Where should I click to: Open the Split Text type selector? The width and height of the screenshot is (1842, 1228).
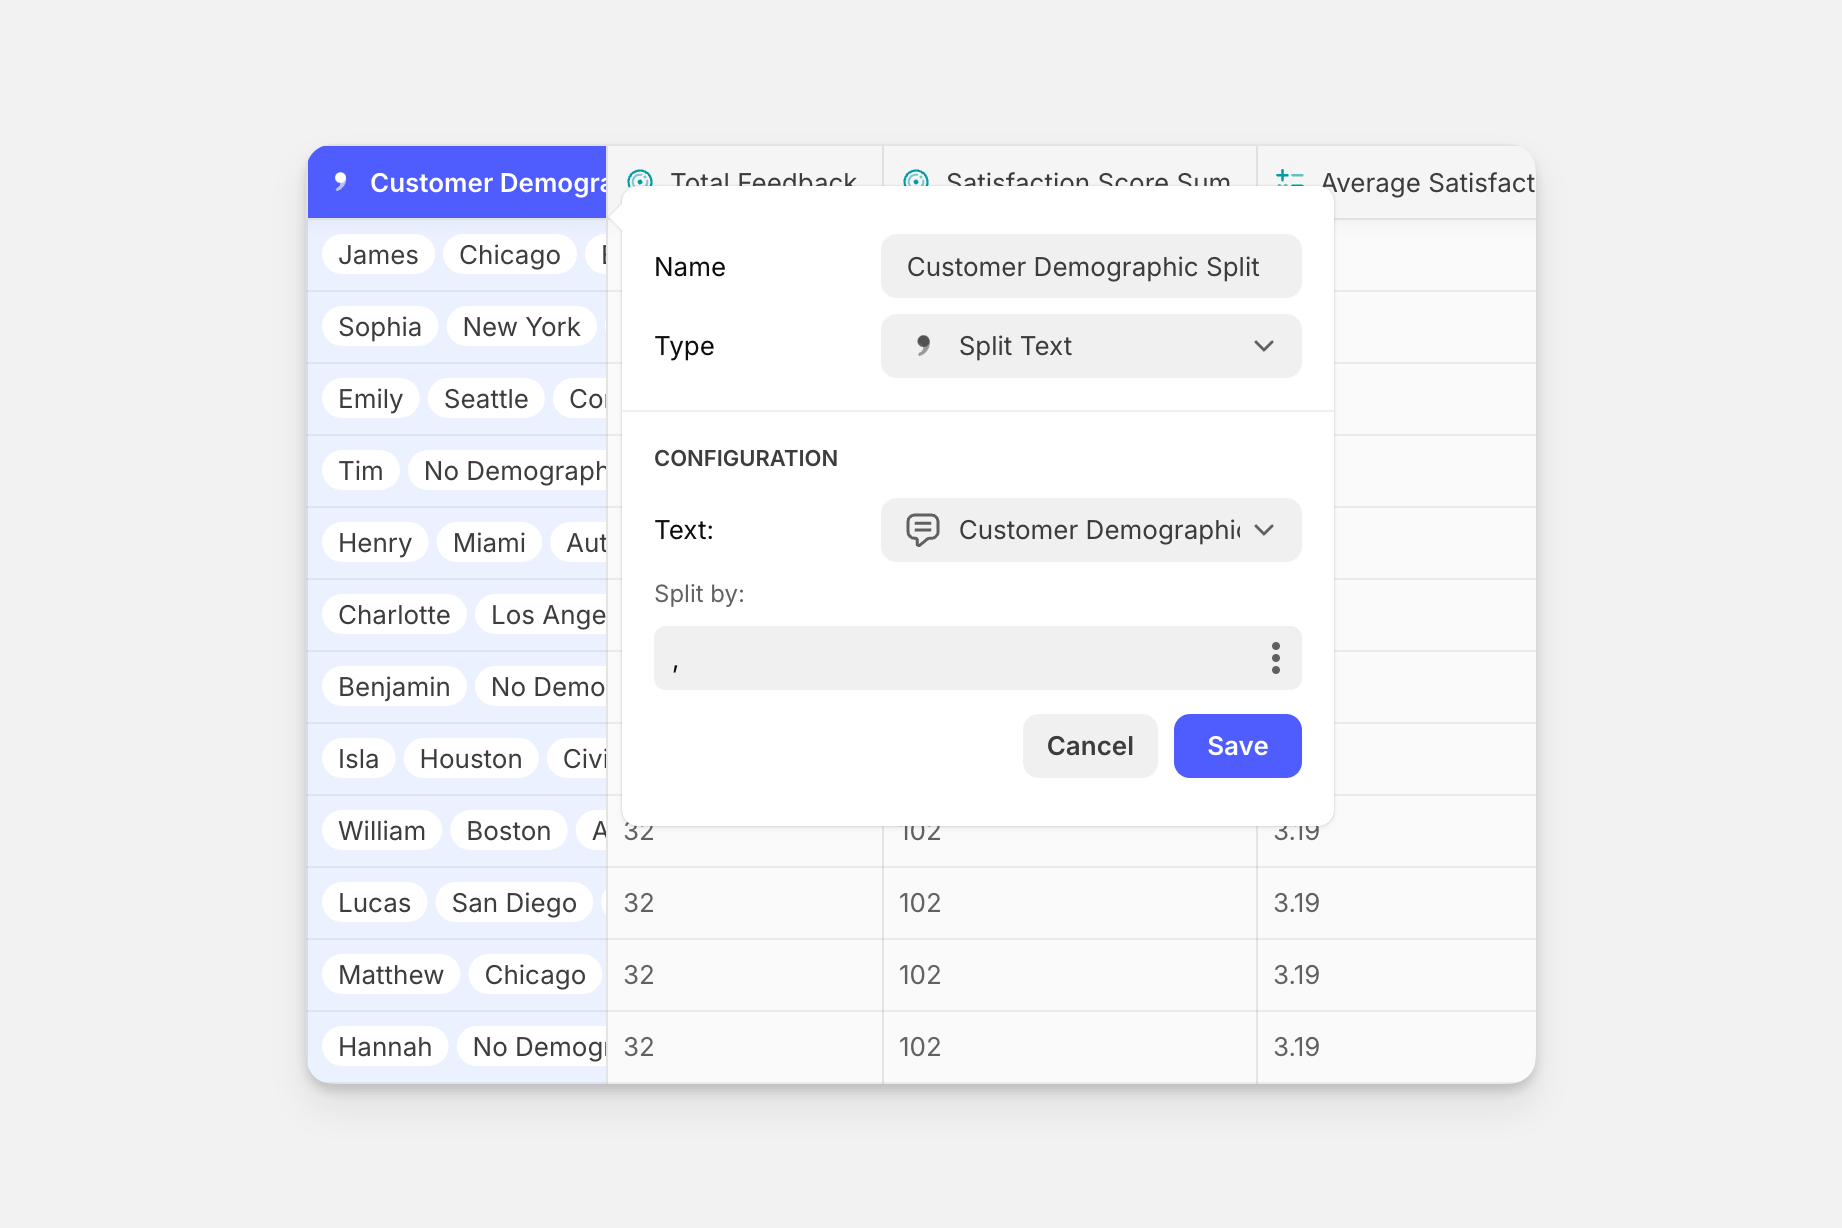pos(1091,346)
